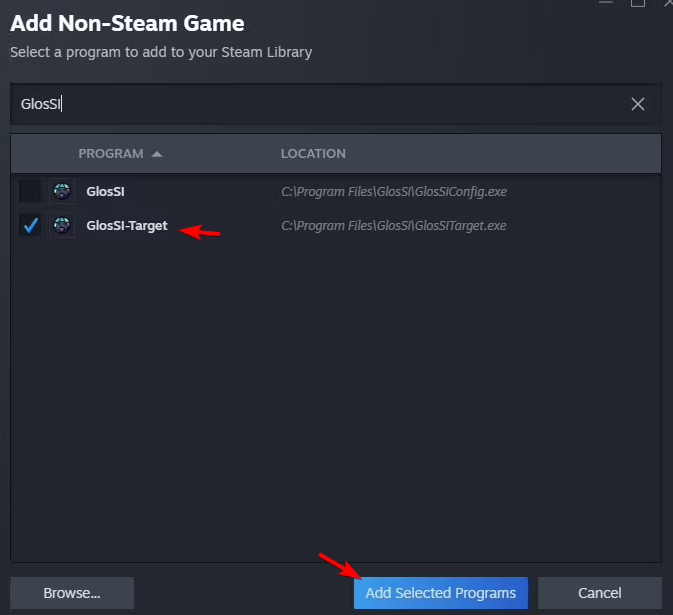The image size is (673, 615).
Task: Click GlosSIConfig.exe location path
Action: (394, 191)
